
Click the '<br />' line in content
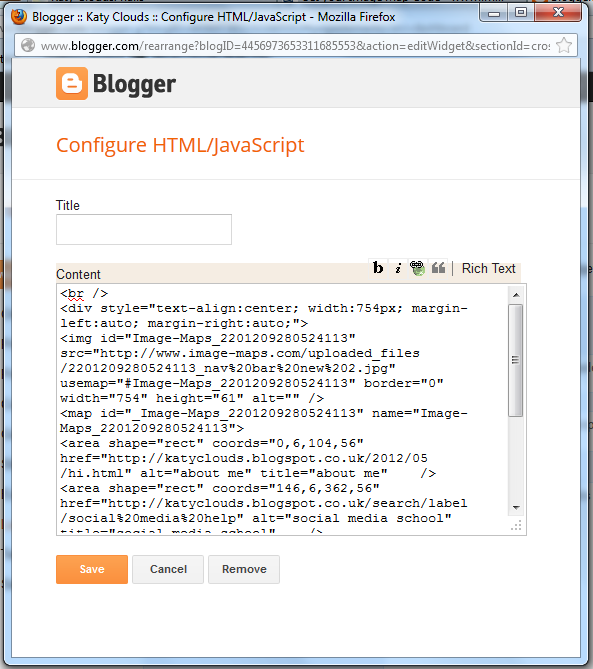(84, 294)
